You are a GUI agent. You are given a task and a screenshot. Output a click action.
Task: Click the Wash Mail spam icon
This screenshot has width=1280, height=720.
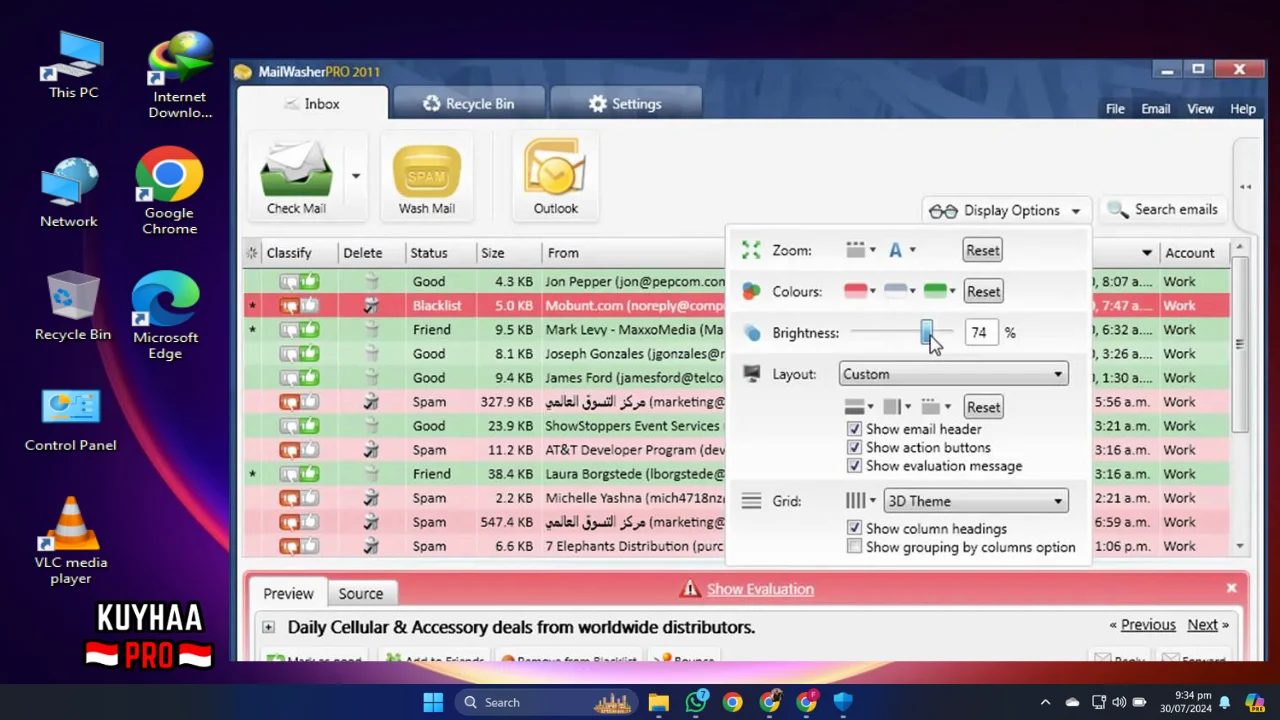[427, 171]
